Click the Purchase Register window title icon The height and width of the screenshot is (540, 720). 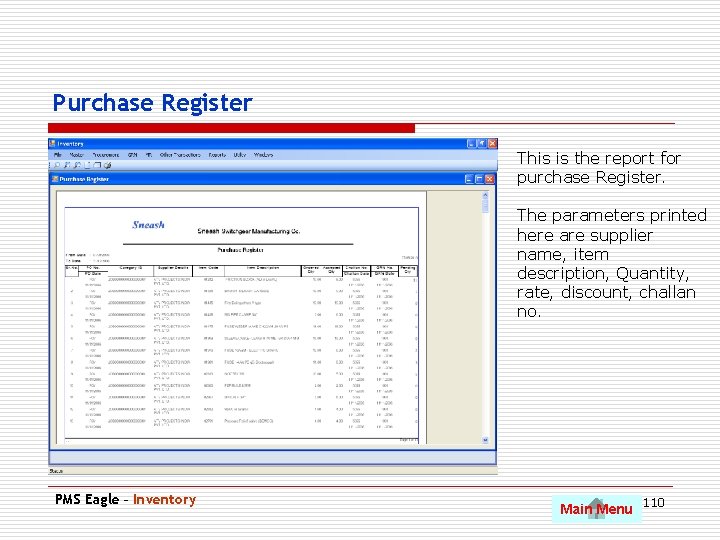54,179
